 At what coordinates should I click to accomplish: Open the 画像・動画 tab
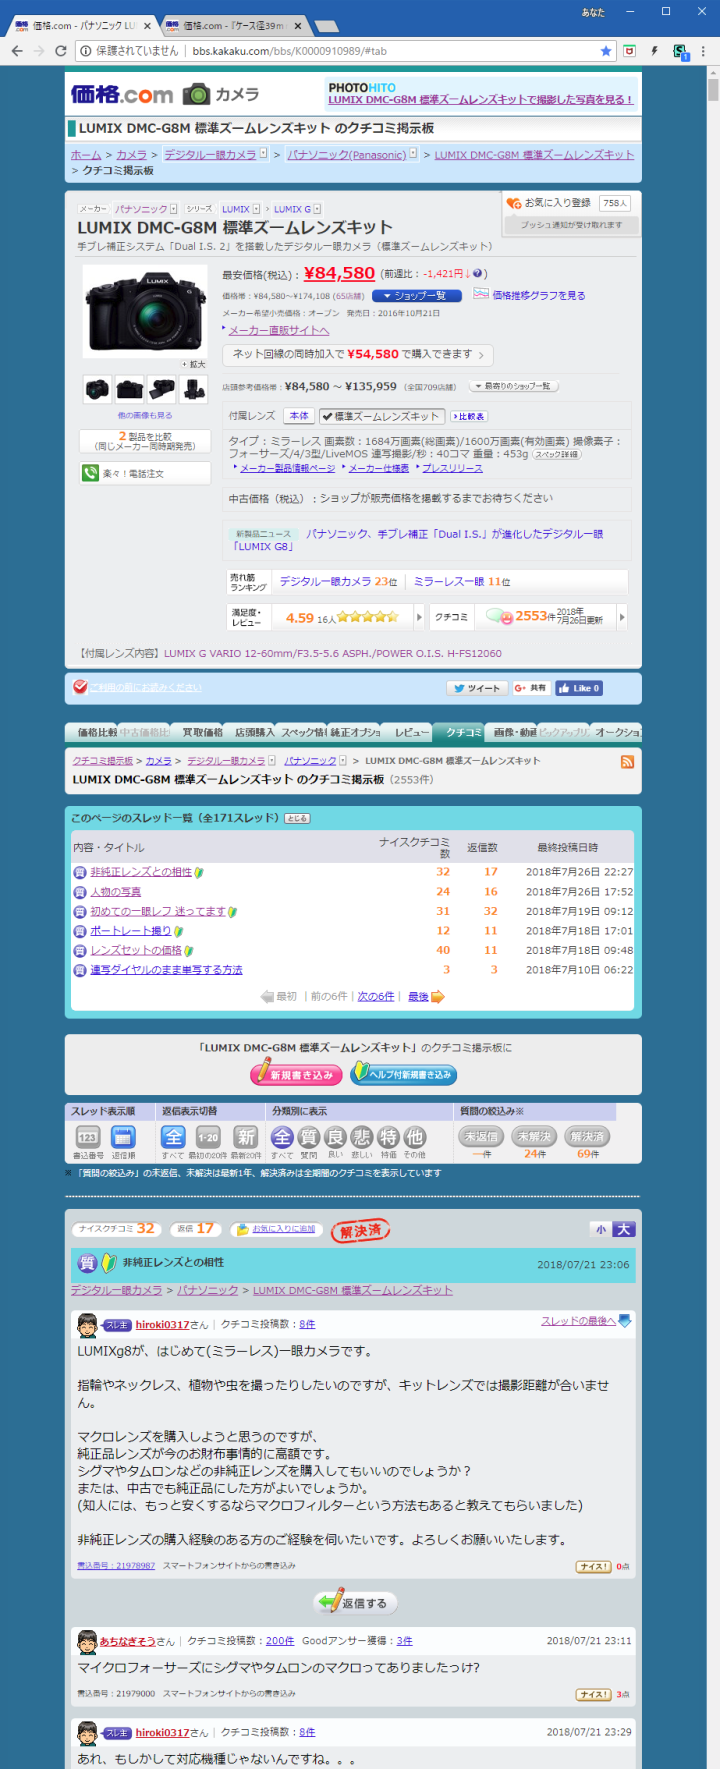click(x=512, y=732)
